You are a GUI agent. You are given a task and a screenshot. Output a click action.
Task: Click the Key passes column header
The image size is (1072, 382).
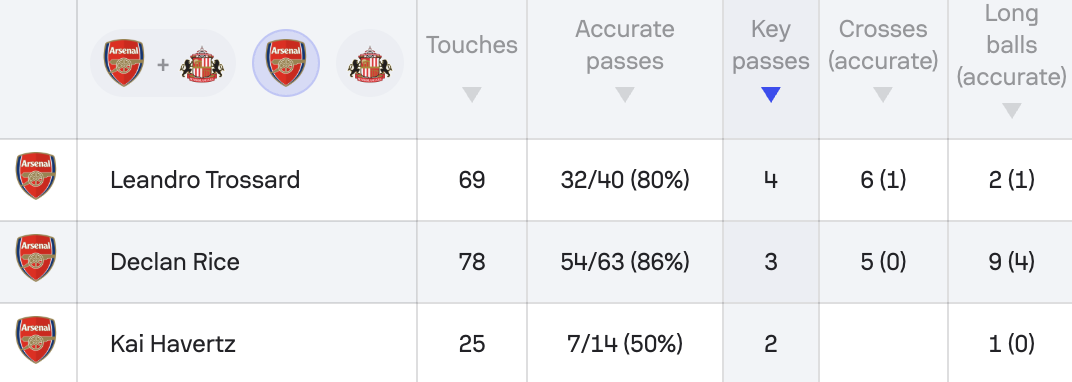click(x=770, y=45)
